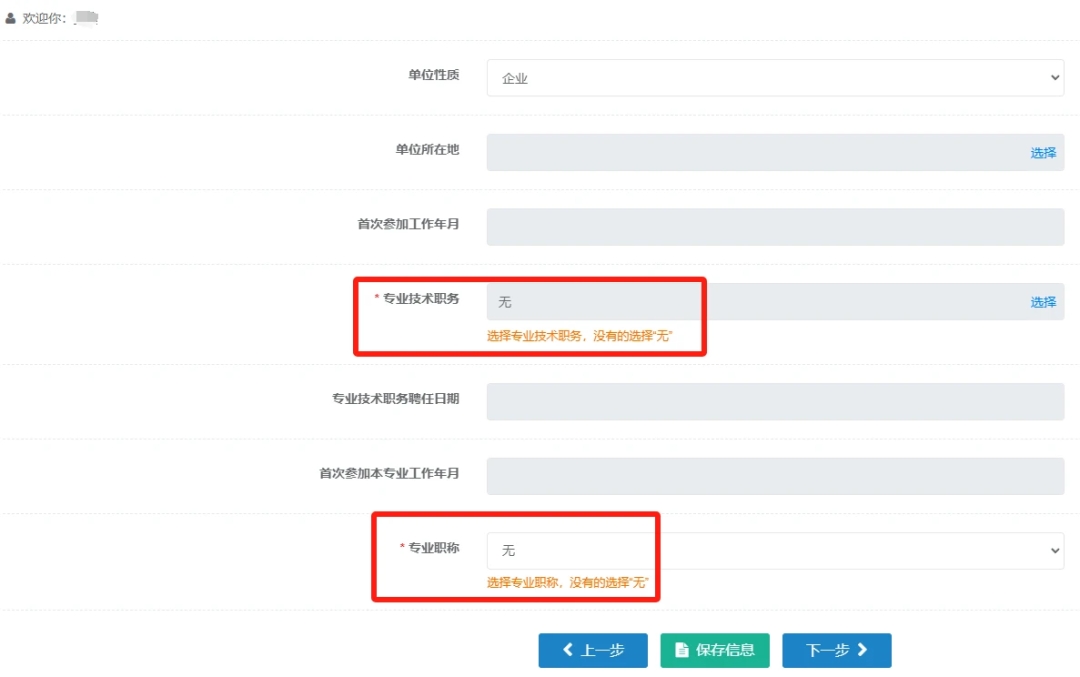Click the 选择 link for 单位所在地
Screen dimensions: 1080x677
coord(1043,153)
